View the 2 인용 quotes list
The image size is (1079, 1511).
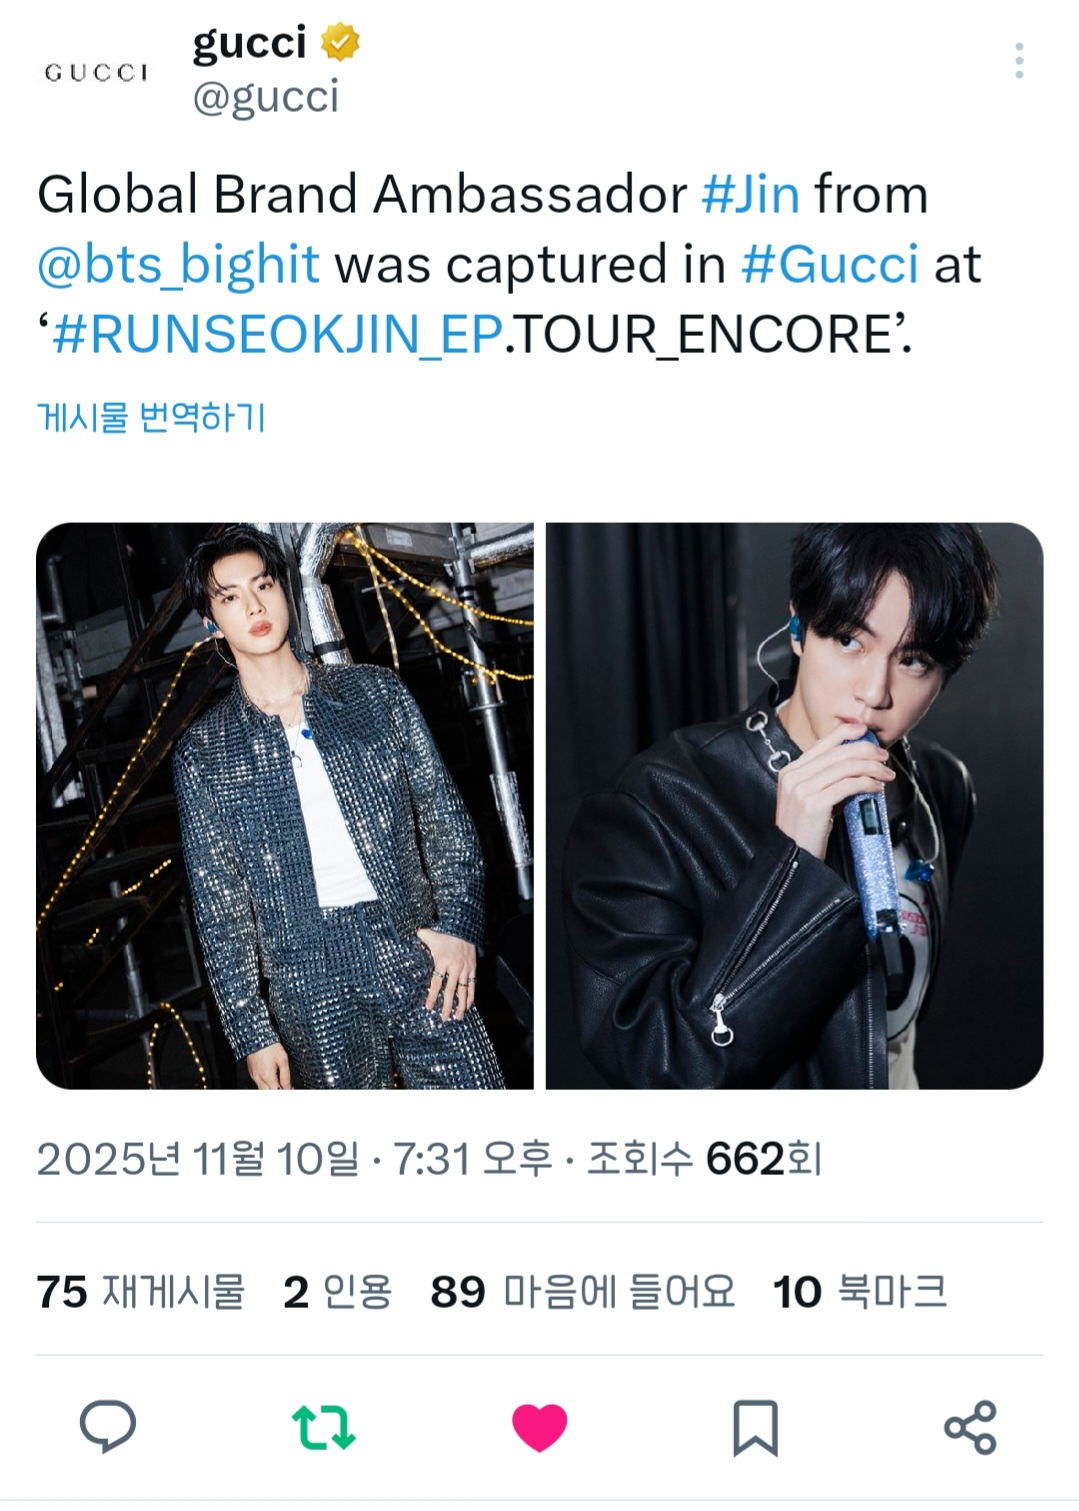tap(338, 1292)
